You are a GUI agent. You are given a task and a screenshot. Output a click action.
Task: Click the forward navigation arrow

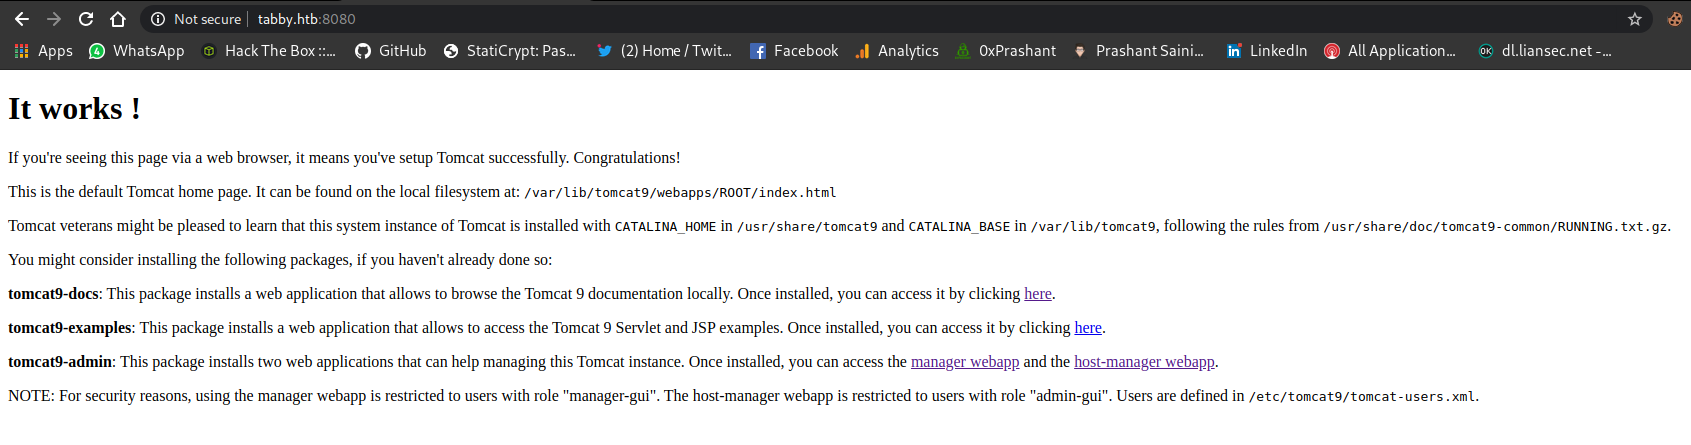[x=54, y=19]
